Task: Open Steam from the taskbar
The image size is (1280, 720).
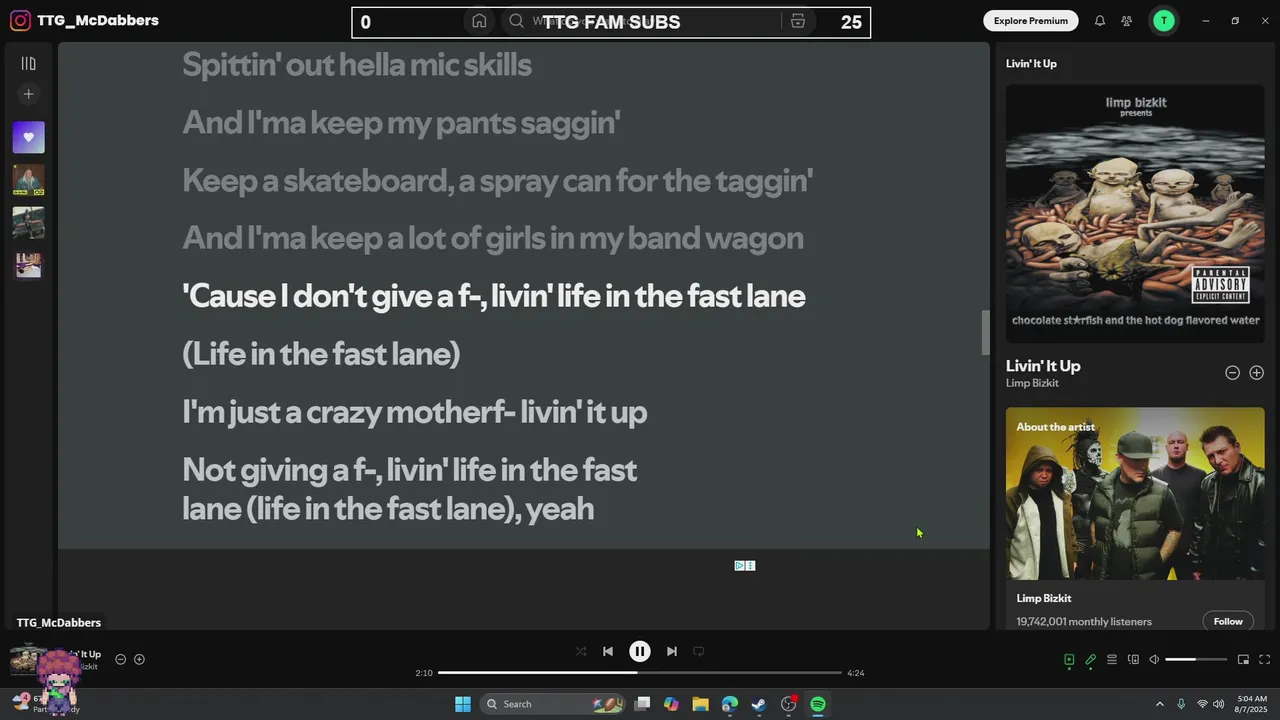Action: (759, 704)
